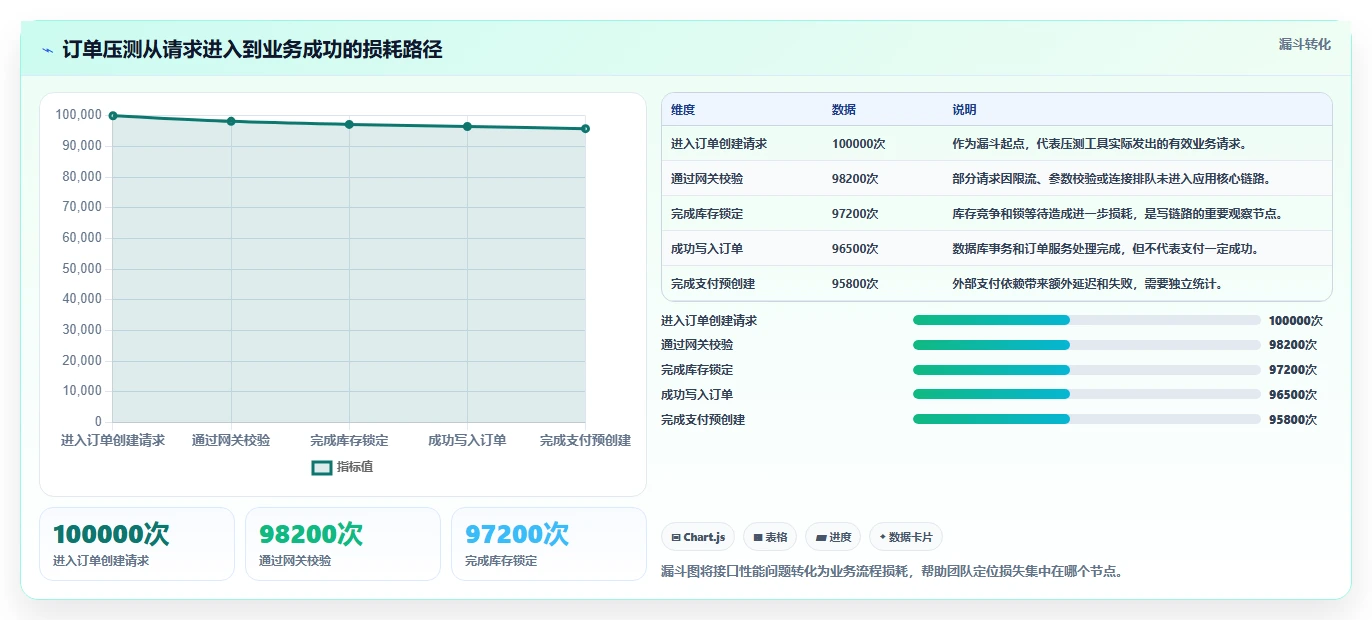The height and width of the screenshot is (620, 1372).
Task: Click the 成功写入订单 x-axis label on chart
Action: point(467,440)
